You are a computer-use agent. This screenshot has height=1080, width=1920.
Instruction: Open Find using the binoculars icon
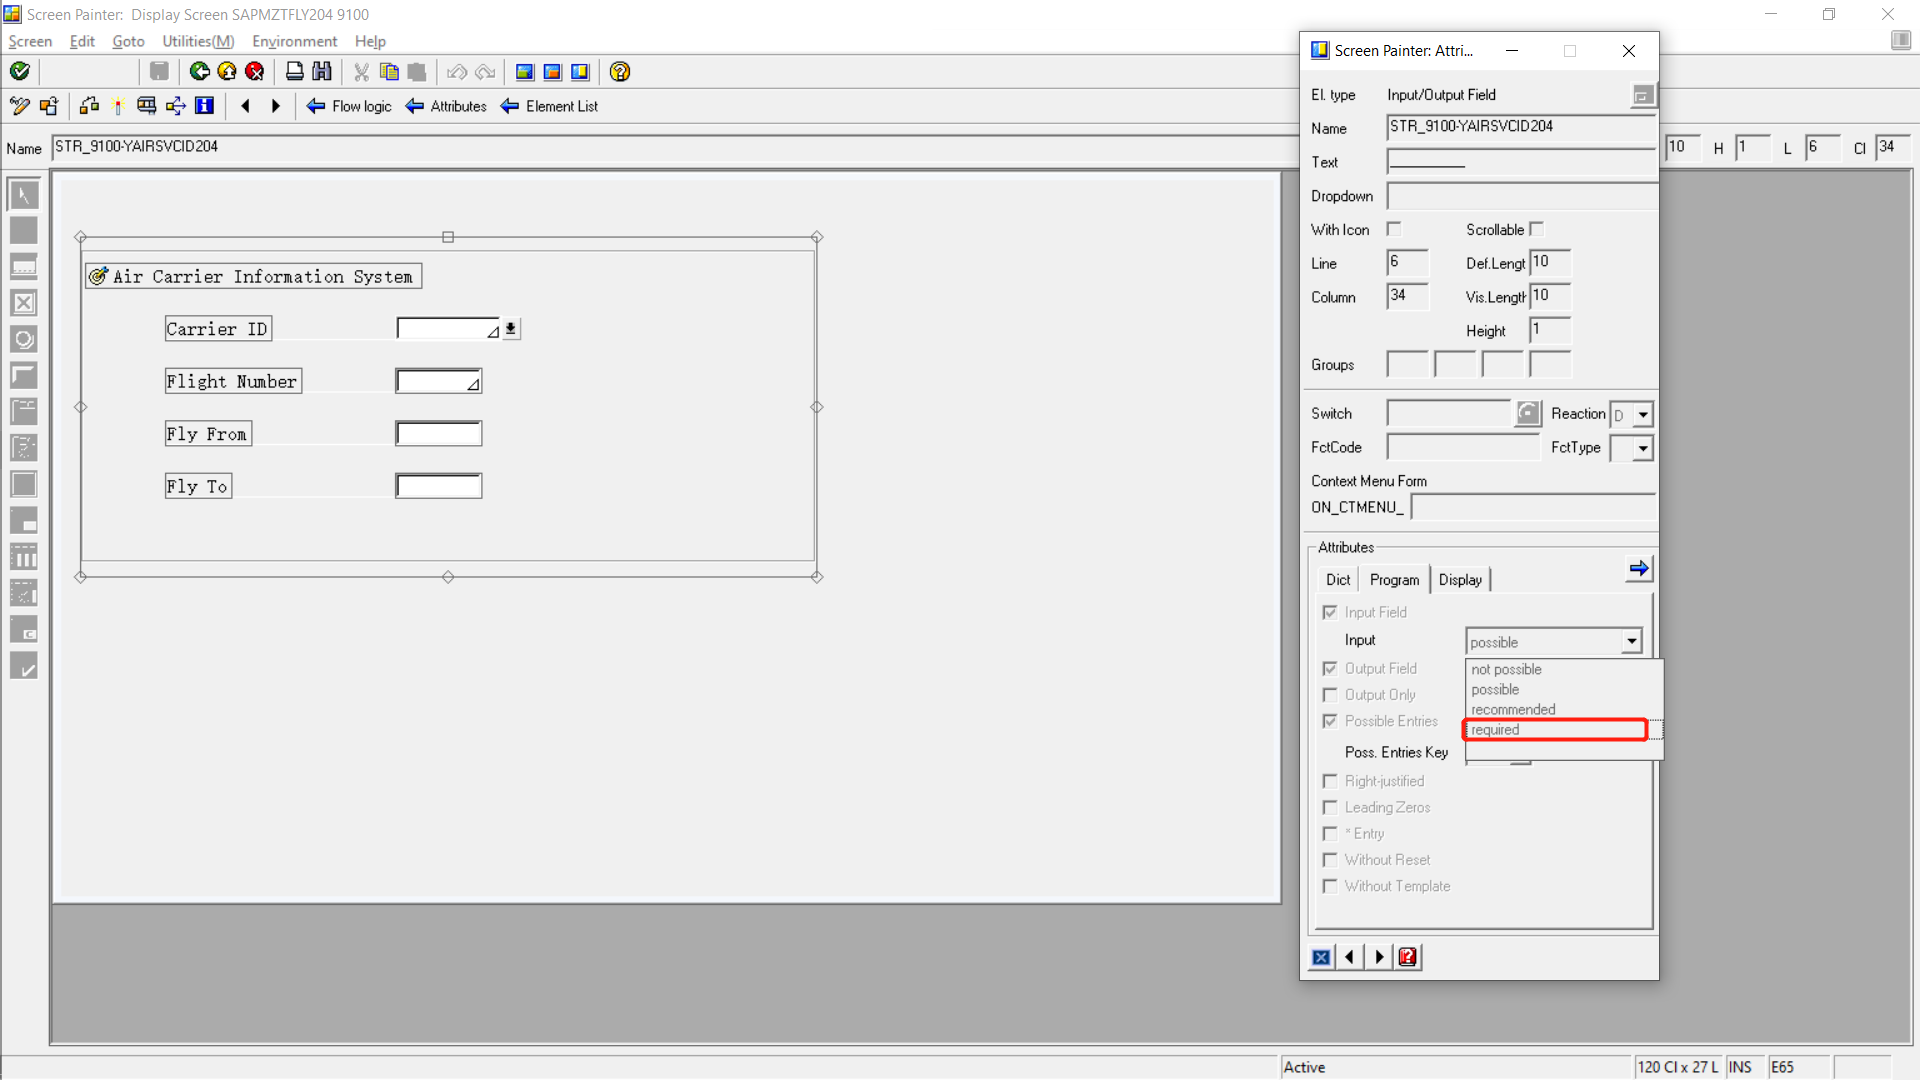[x=322, y=71]
